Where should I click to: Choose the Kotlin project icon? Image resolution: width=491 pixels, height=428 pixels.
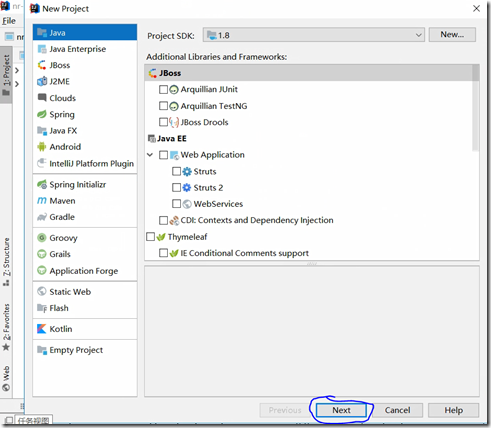pos(42,329)
